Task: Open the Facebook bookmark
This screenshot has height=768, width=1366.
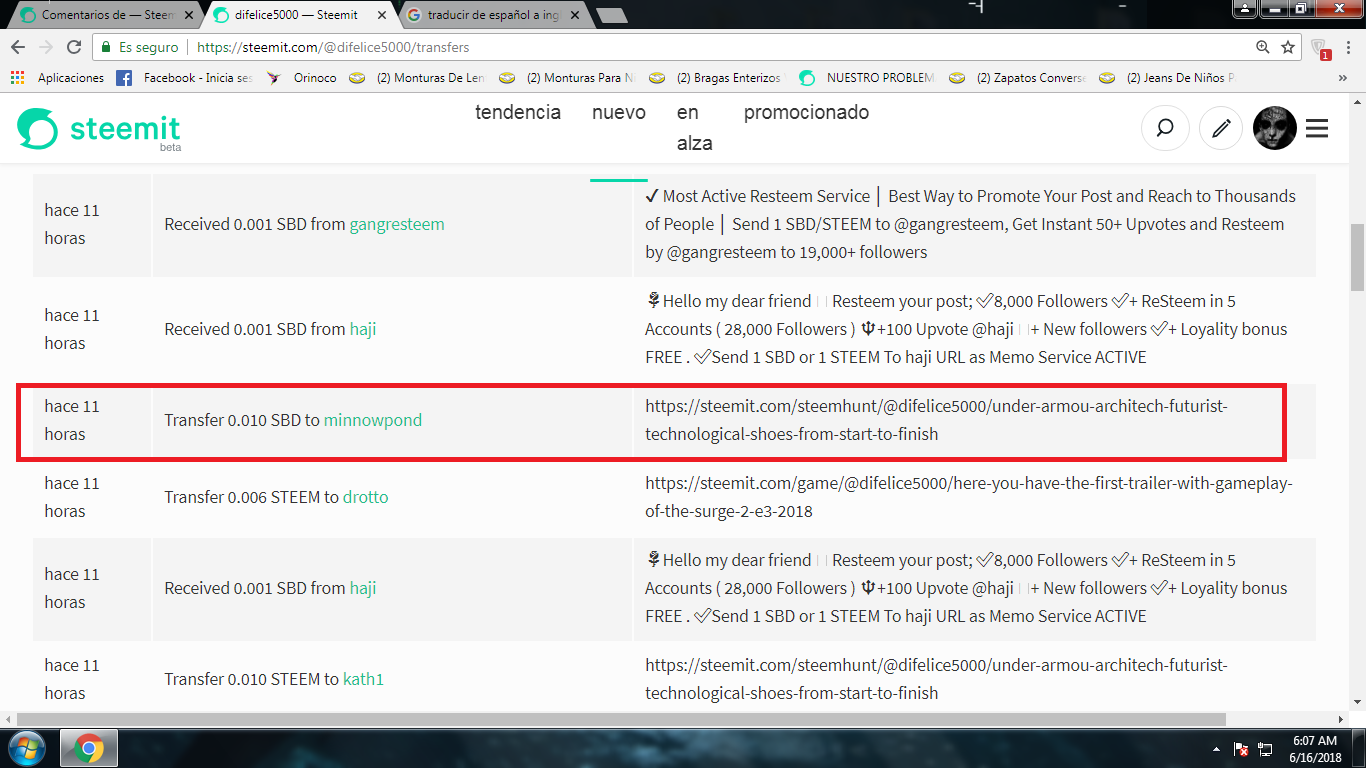Action: (186, 77)
